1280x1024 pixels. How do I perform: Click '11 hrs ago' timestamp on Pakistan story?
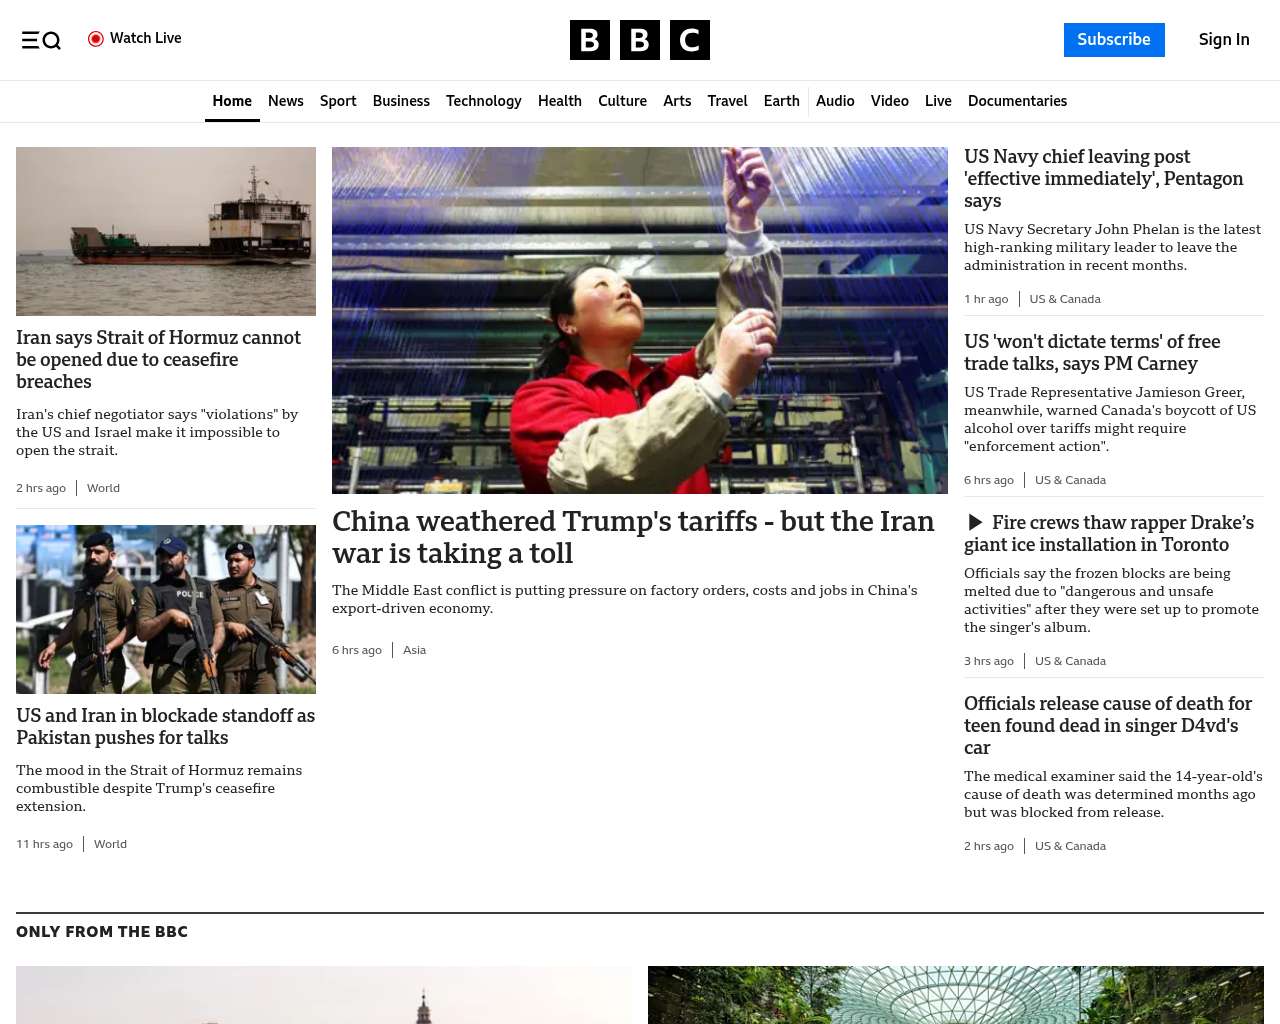coord(44,844)
